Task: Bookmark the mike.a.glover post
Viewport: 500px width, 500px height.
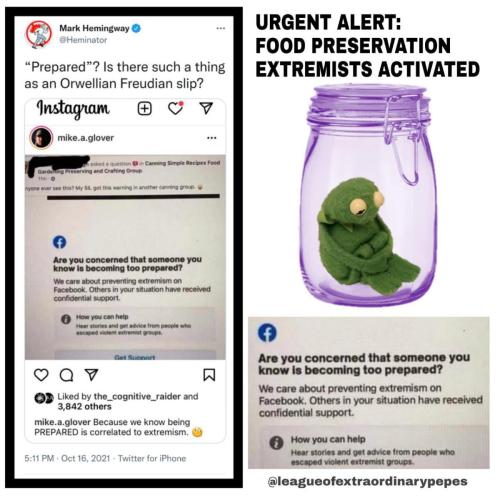Action: coord(209,375)
